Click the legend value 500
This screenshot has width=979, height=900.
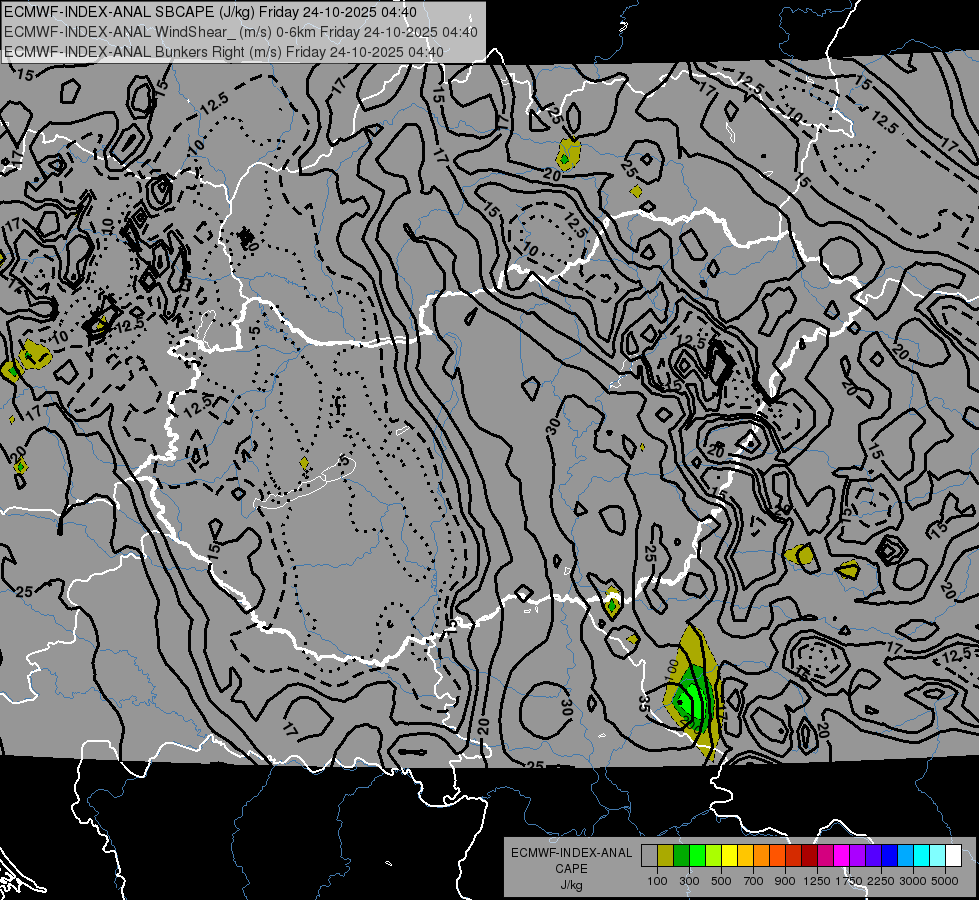(721, 881)
